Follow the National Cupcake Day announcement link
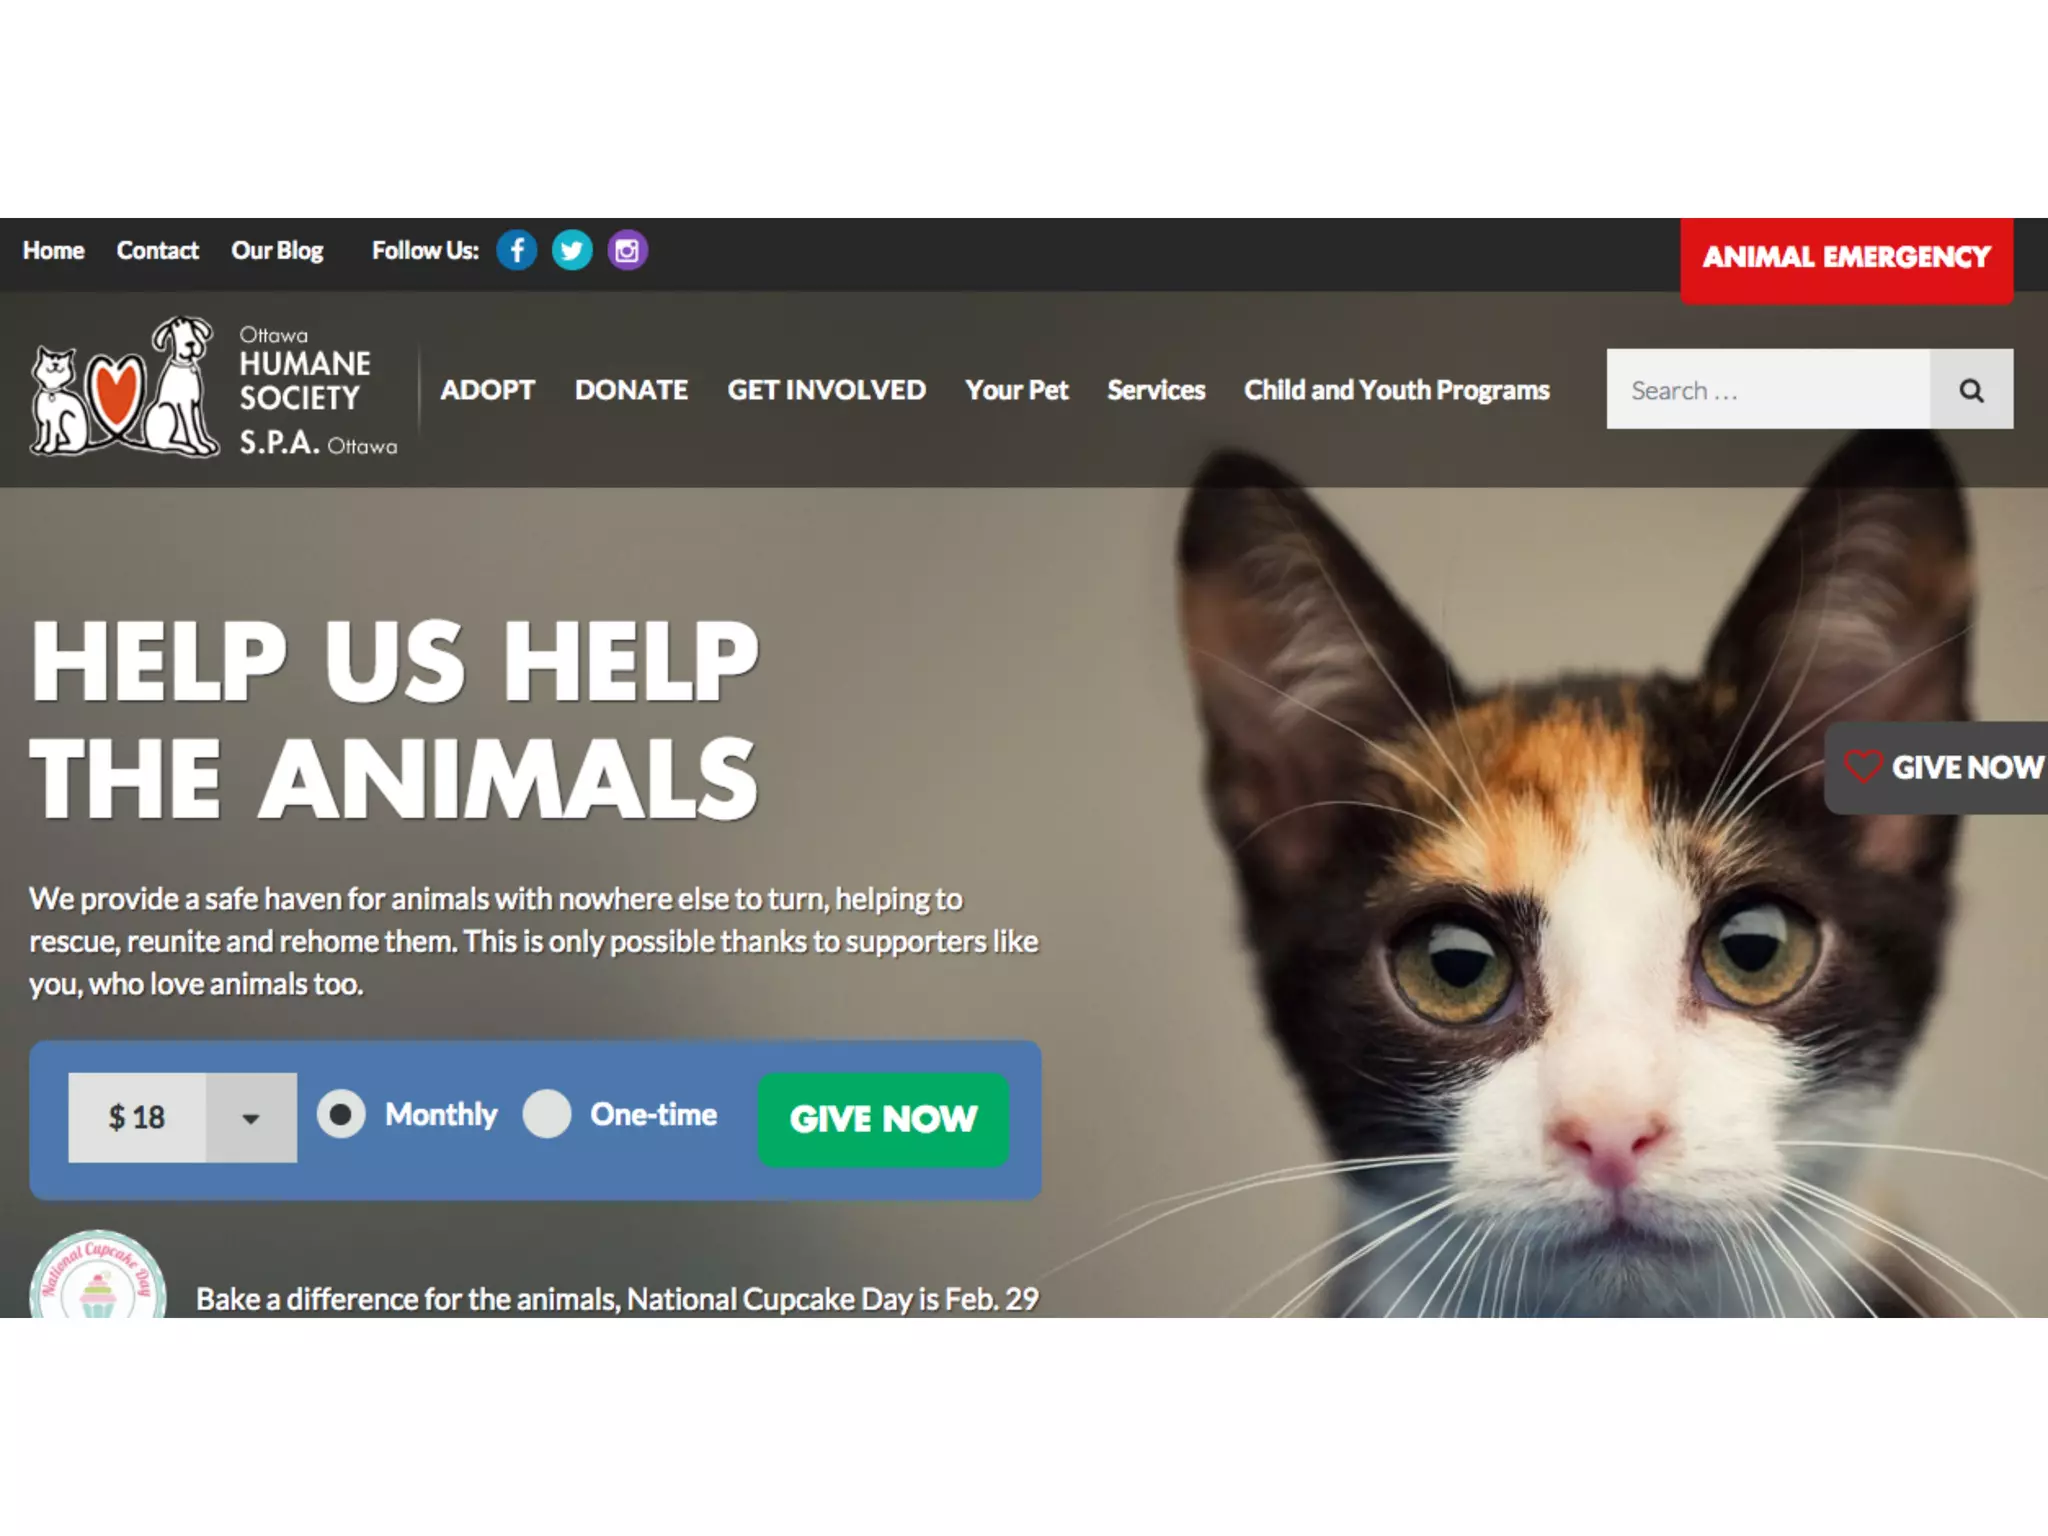The height and width of the screenshot is (1536, 2048). tap(617, 1299)
